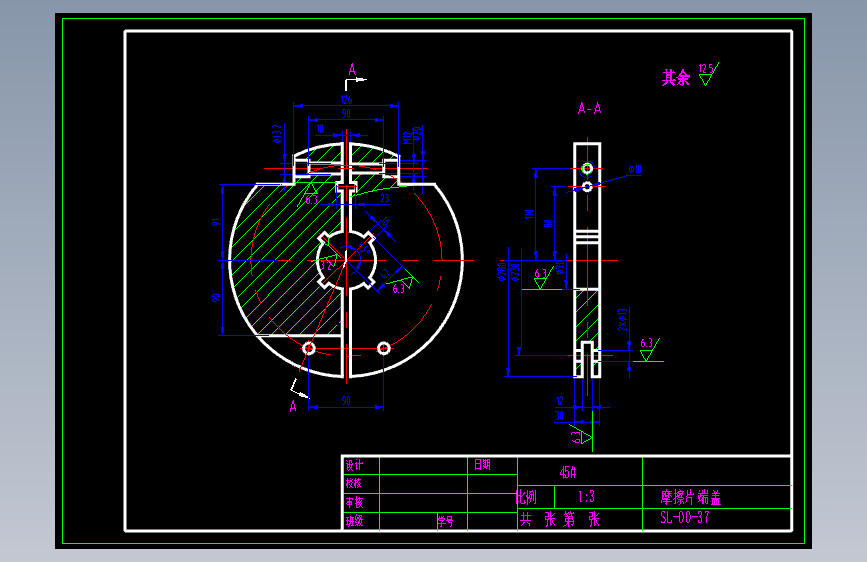The width and height of the screenshot is (867, 562).
Task: Select the '班级' title block cell
Action: (354, 521)
